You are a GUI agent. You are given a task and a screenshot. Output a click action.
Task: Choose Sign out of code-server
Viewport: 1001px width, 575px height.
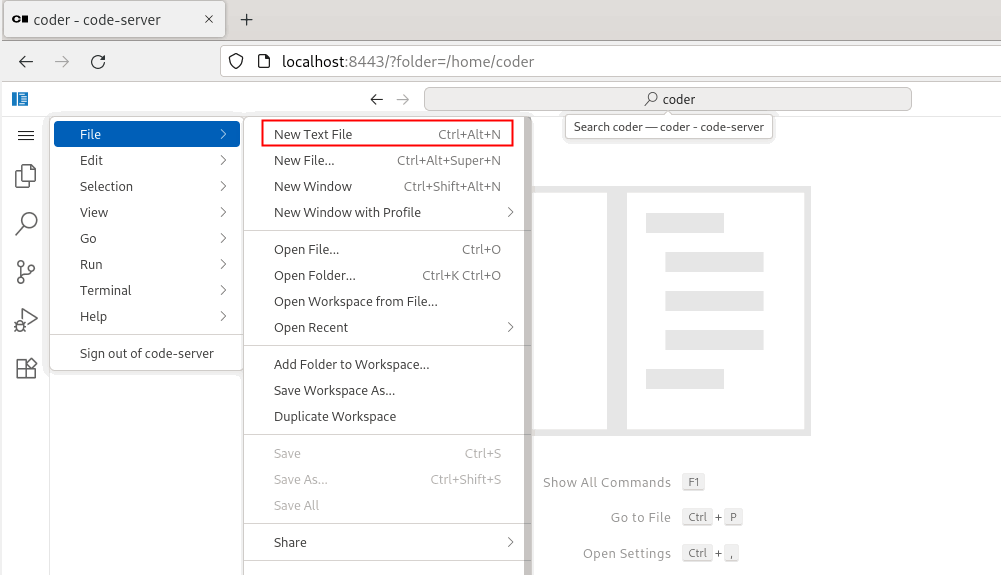point(147,354)
